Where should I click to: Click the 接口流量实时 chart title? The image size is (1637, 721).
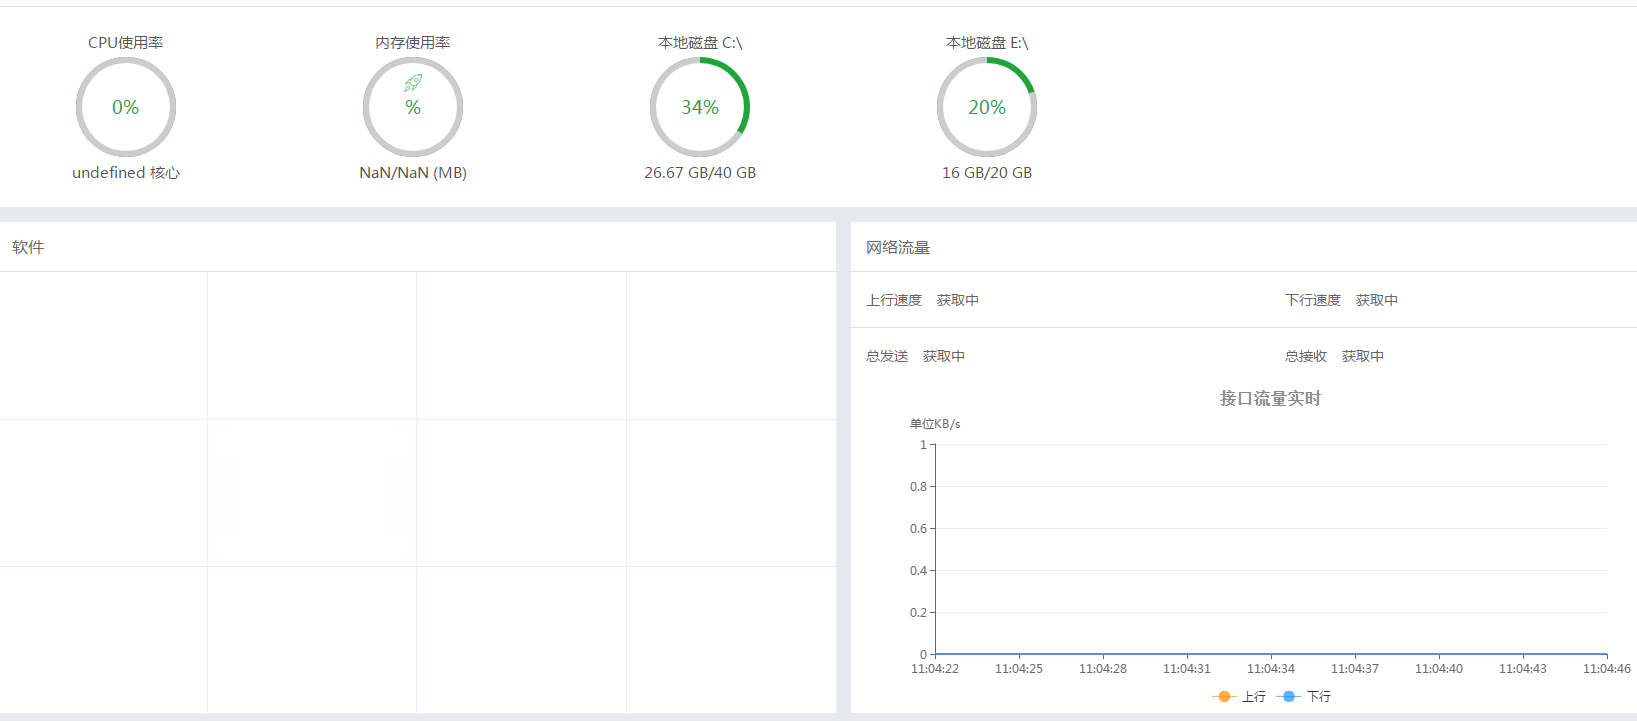(x=1270, y=398)
